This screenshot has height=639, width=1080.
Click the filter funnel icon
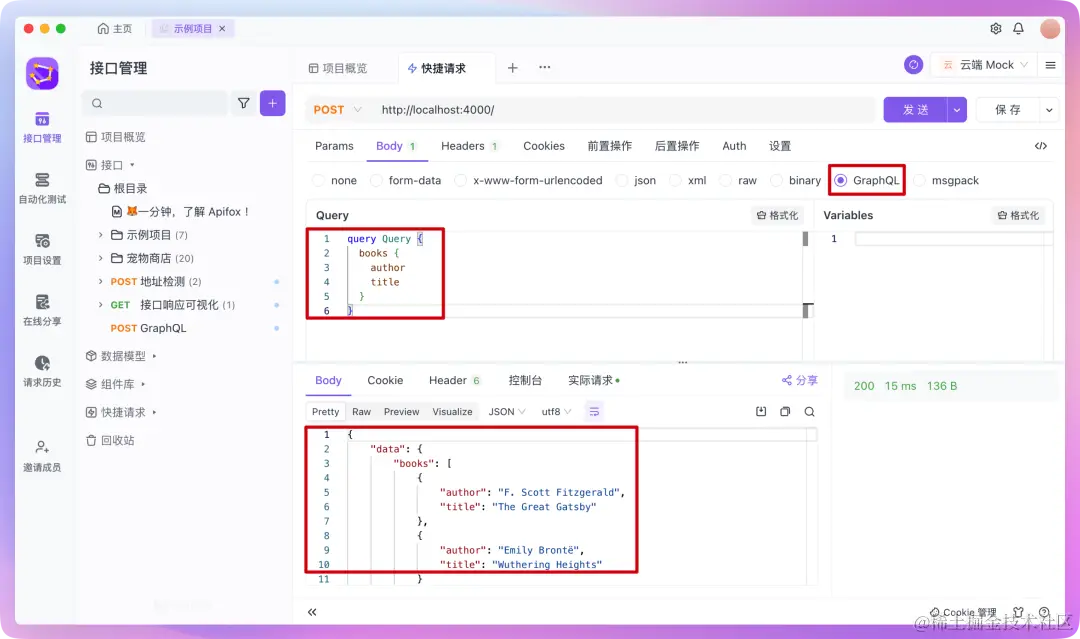coord(243,103)
